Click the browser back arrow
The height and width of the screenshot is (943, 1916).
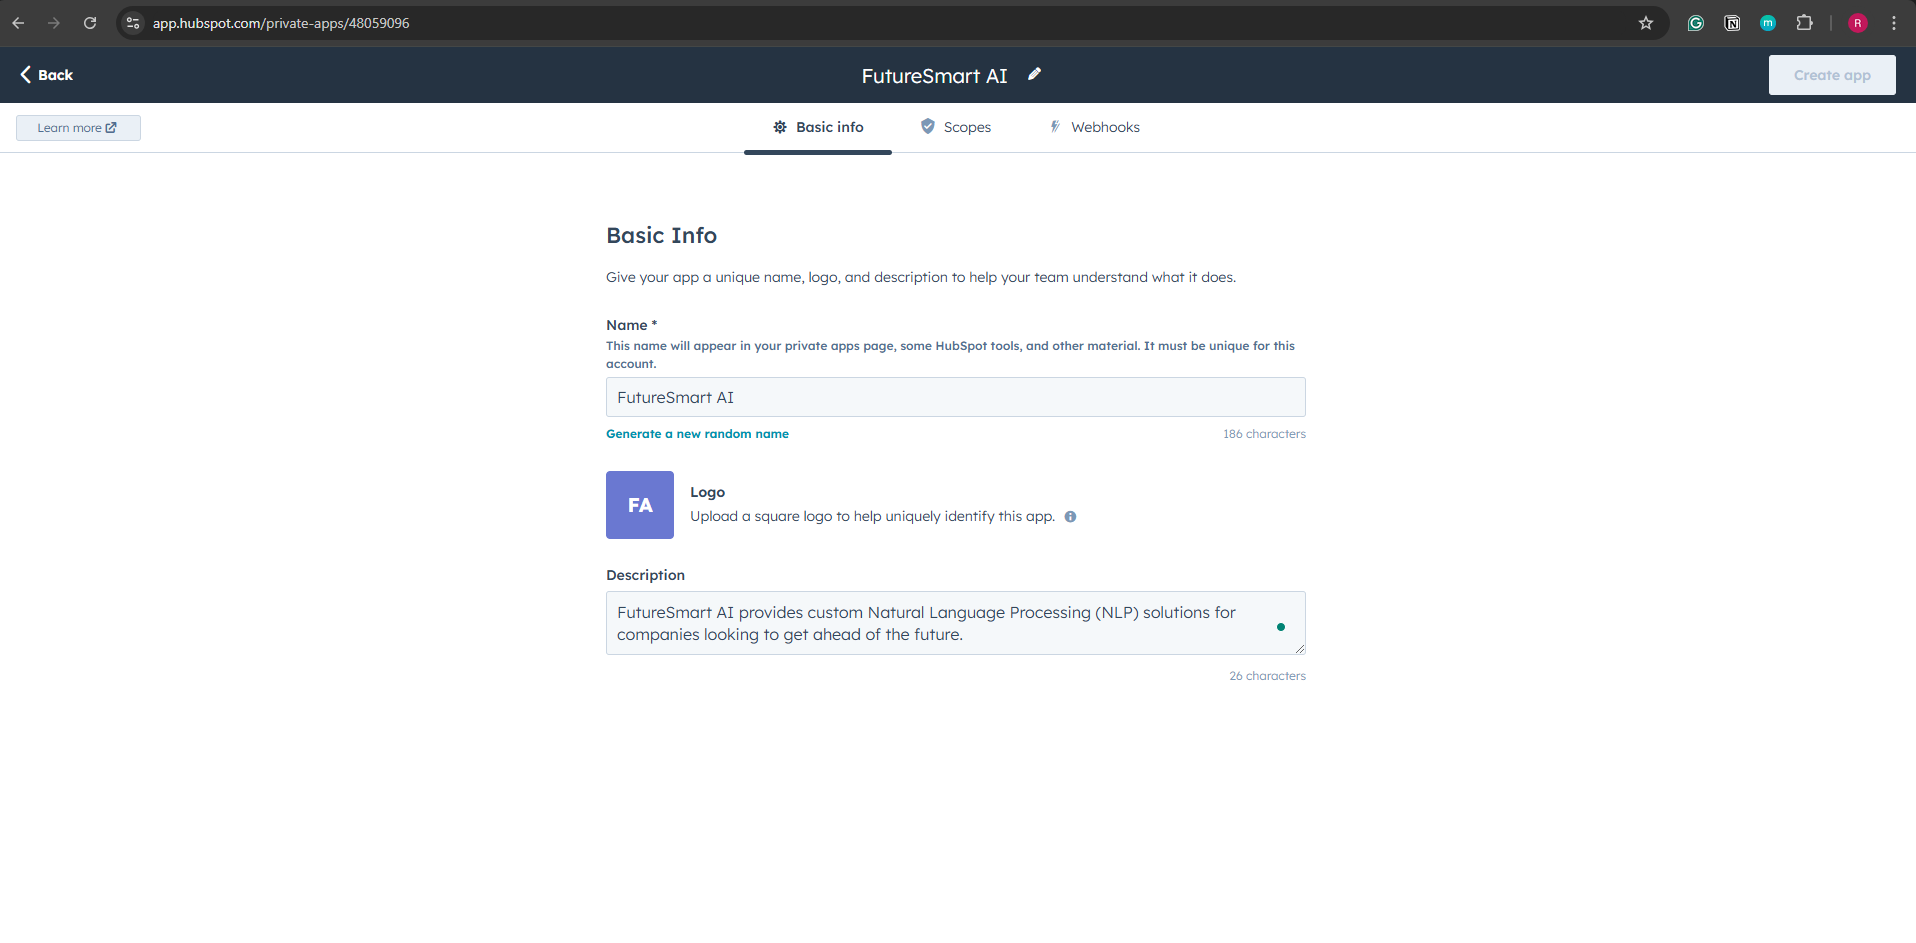point(18,23)
